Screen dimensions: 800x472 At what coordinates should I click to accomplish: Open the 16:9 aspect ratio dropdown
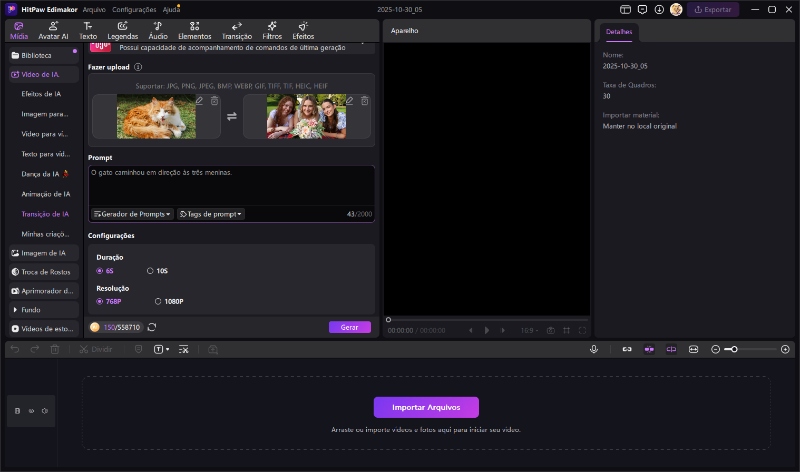530,331
